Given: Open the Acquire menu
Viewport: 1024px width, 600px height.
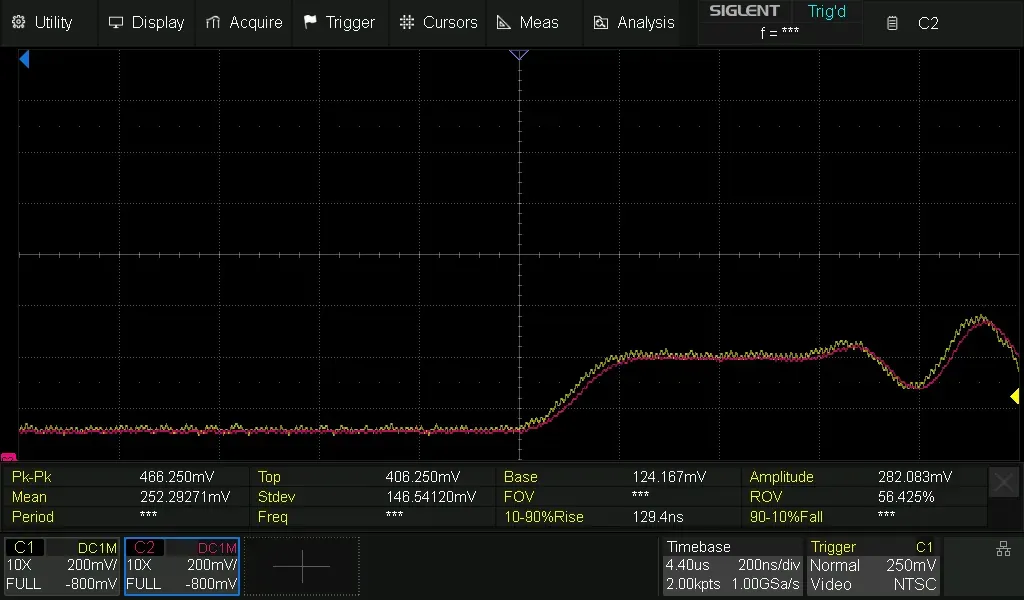Looking at the screenshot, I should pyautogui.click(x=244, y=22).
